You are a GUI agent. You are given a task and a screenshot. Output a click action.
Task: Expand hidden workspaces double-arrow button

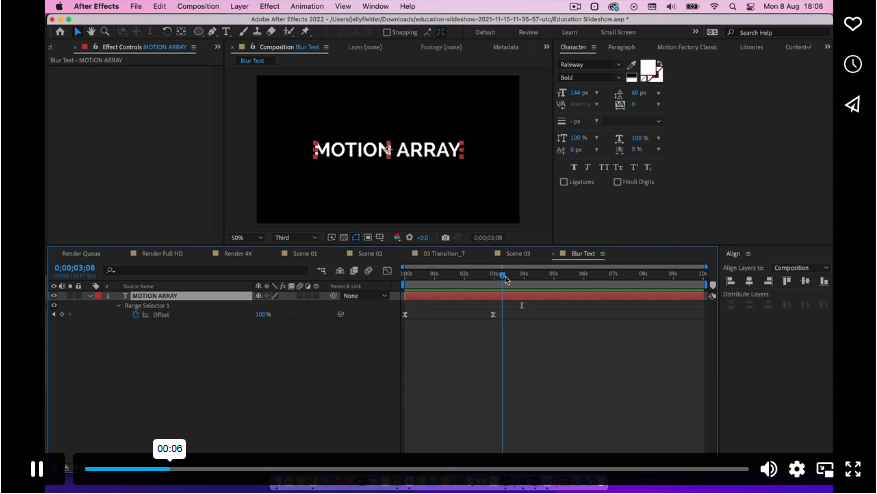[695, 32]
